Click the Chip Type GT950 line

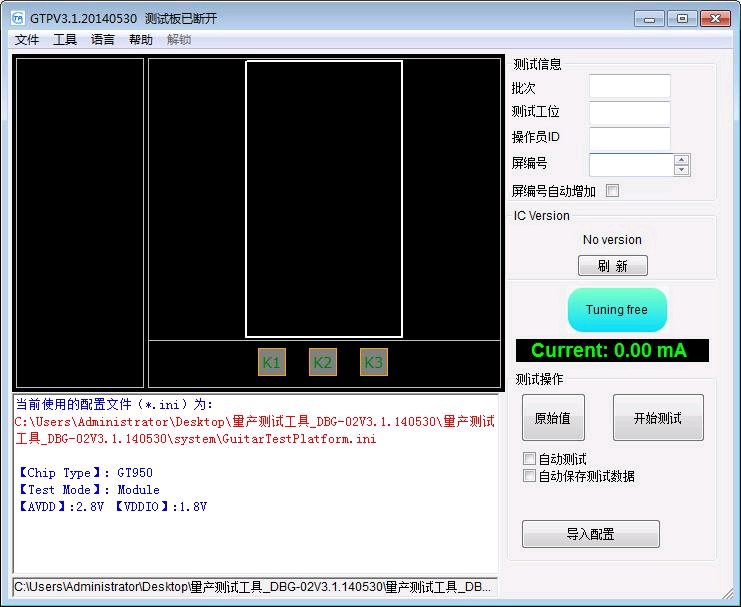pos(86,473)
